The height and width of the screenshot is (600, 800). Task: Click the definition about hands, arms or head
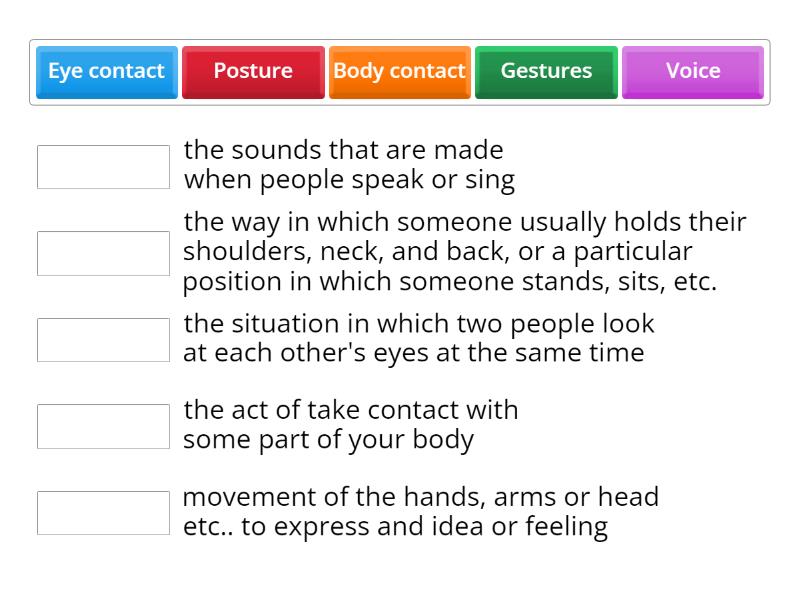tap(422, 512)
